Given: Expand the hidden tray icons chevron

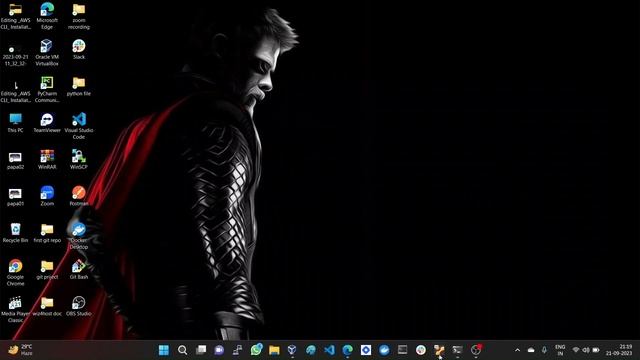Looking at the screenshot, I should [517, 350].
